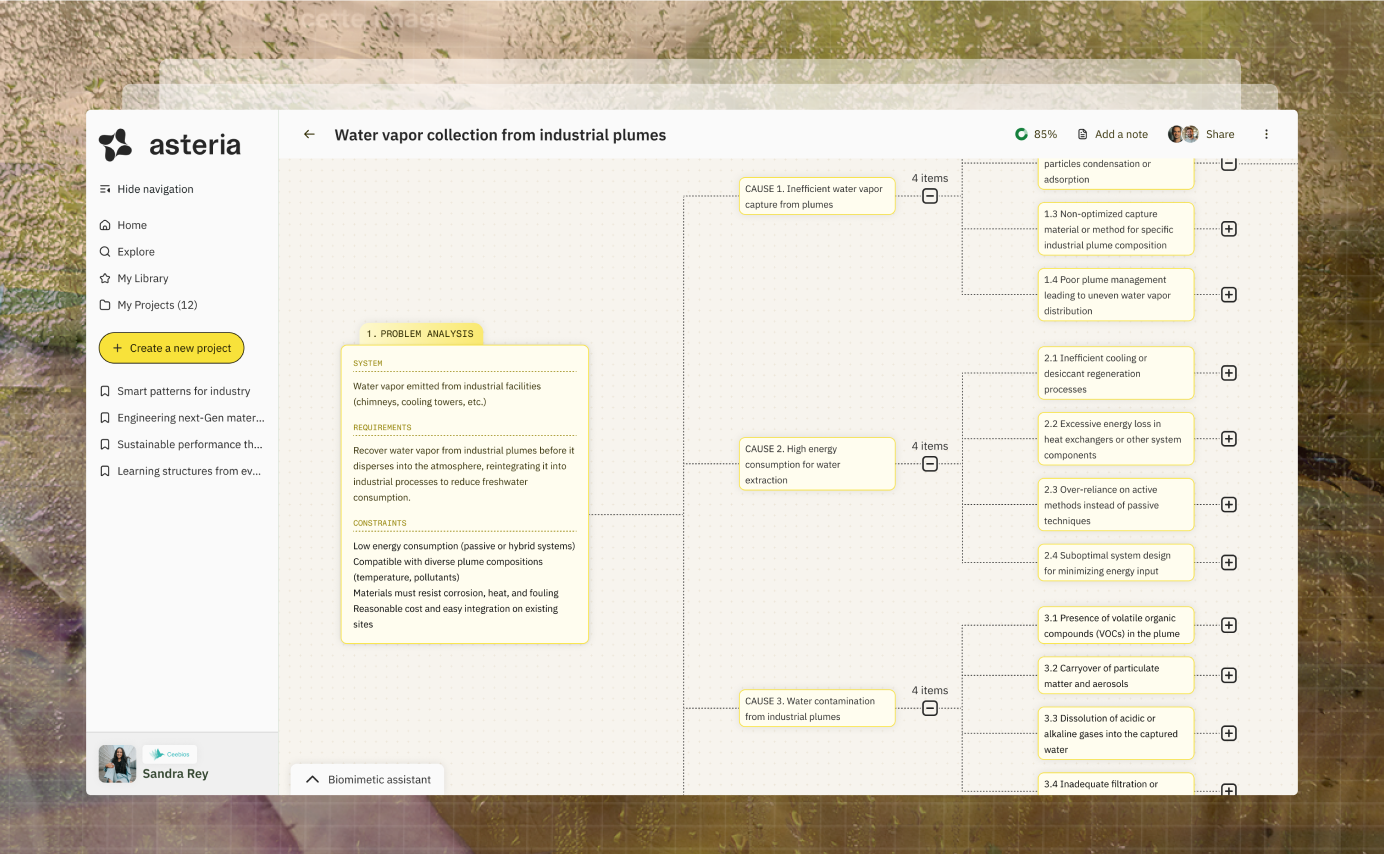
Task: Click node 3.1 Presence of volatile organic compounds
Action: pyautogui.click(x=1116, y=625)
